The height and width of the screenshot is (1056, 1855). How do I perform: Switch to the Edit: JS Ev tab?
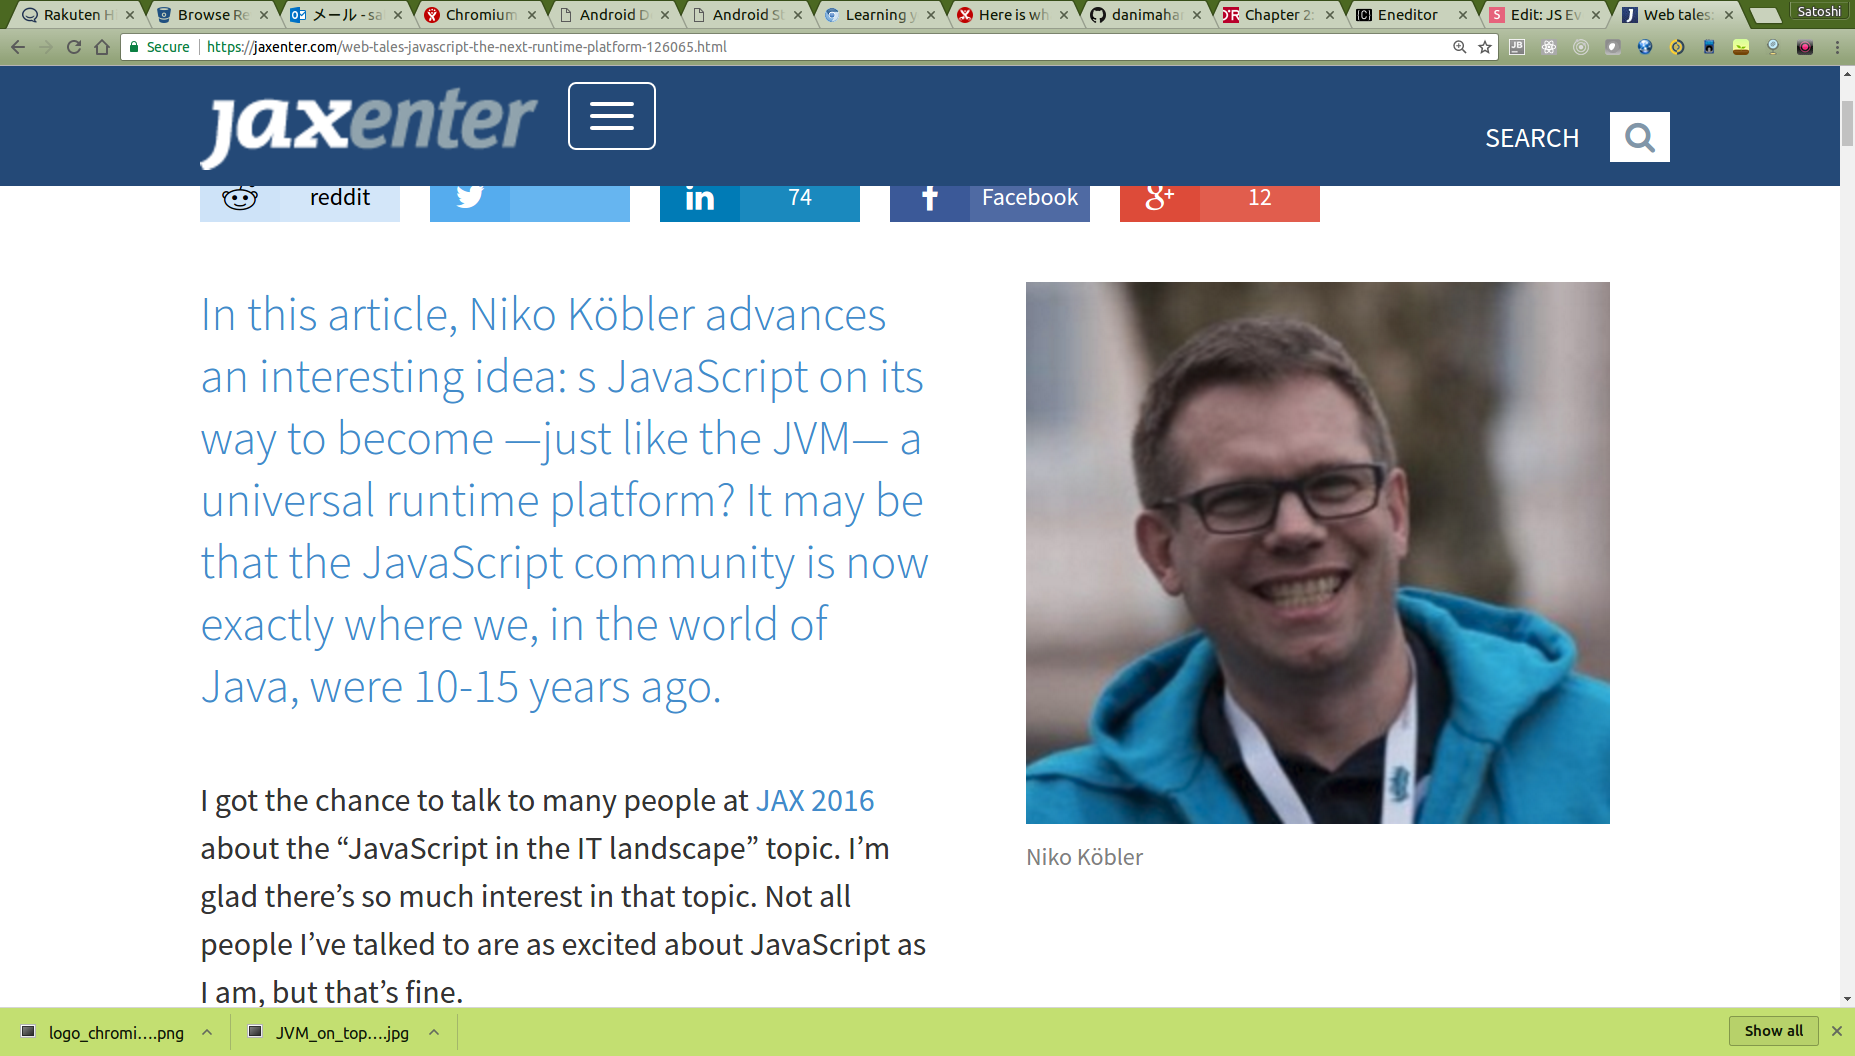(1545, 15)
